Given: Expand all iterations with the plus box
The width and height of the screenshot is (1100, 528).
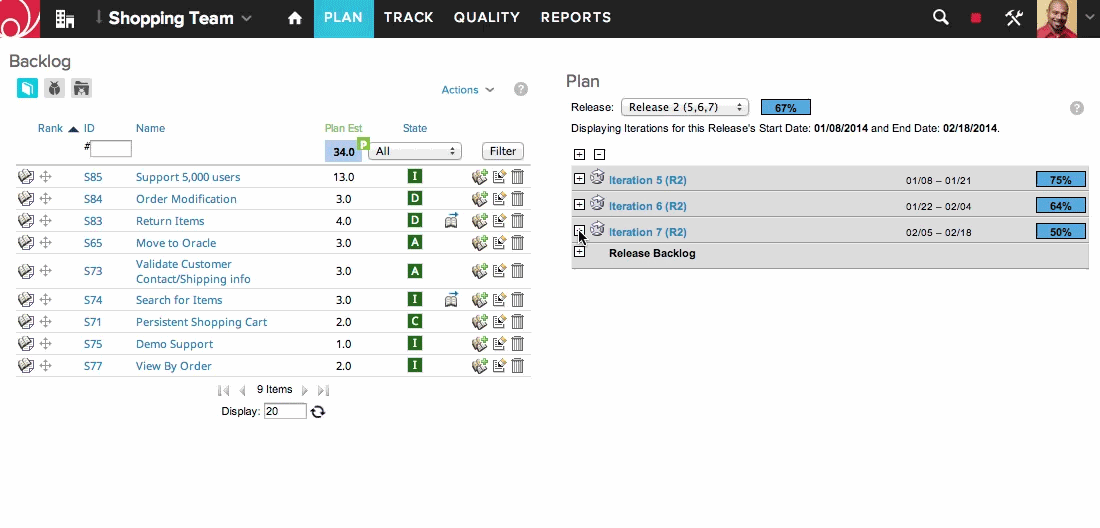Looking at the screenshot, I should click(x=579, y=154).
